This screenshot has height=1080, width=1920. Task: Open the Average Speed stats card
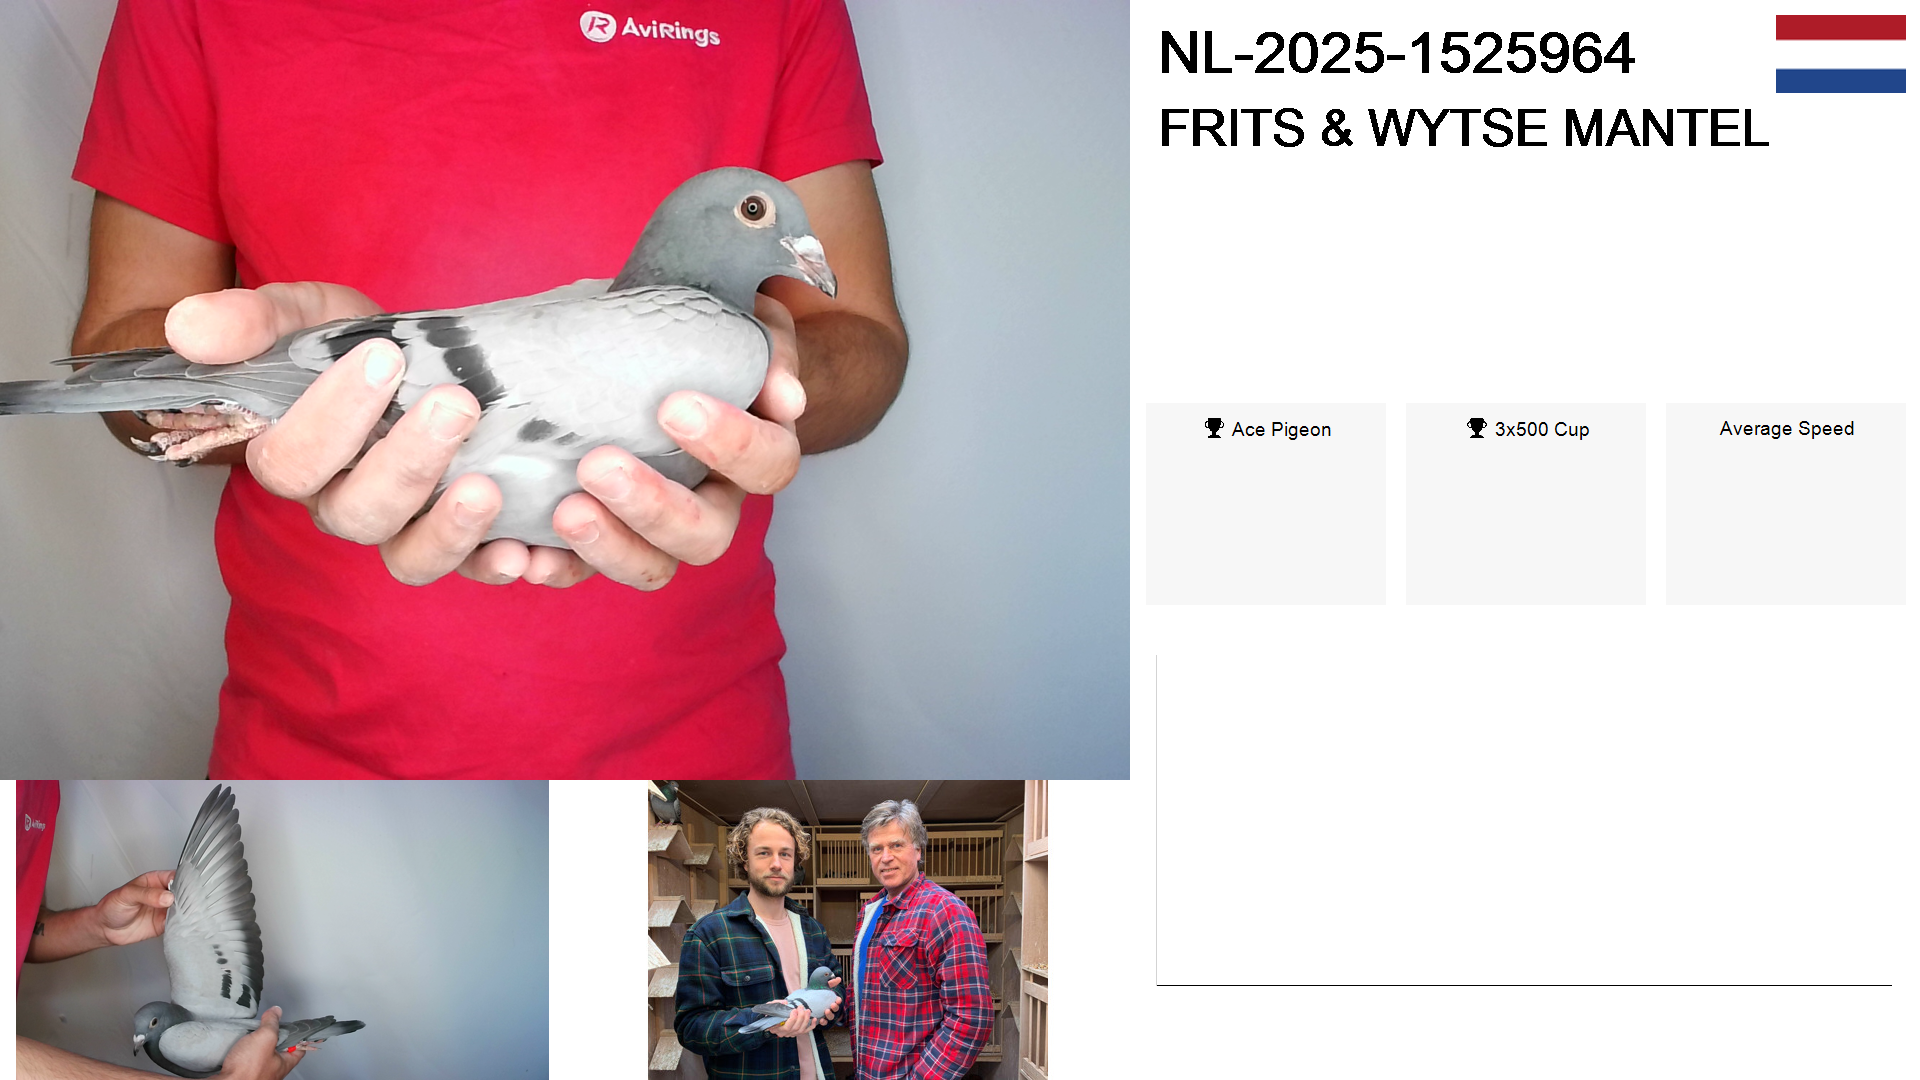1785,503
